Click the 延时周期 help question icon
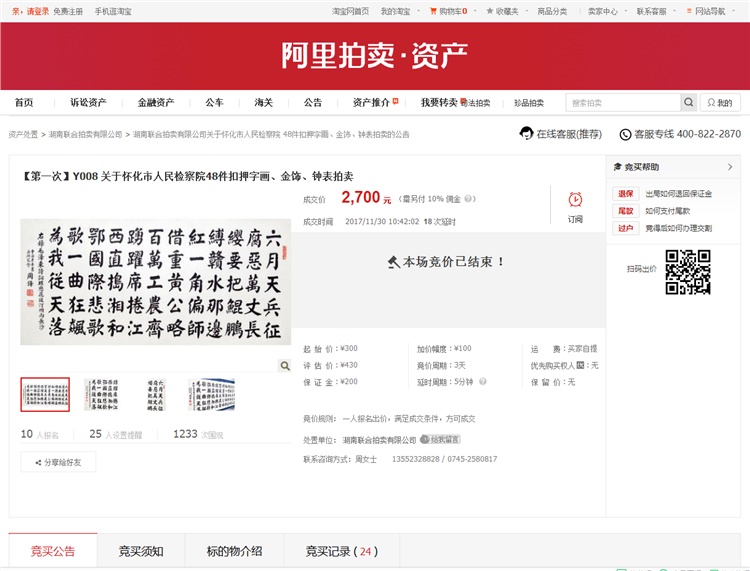Image resolution: width=750 pixels, height=571 pixels. click(x=483, y=382)
